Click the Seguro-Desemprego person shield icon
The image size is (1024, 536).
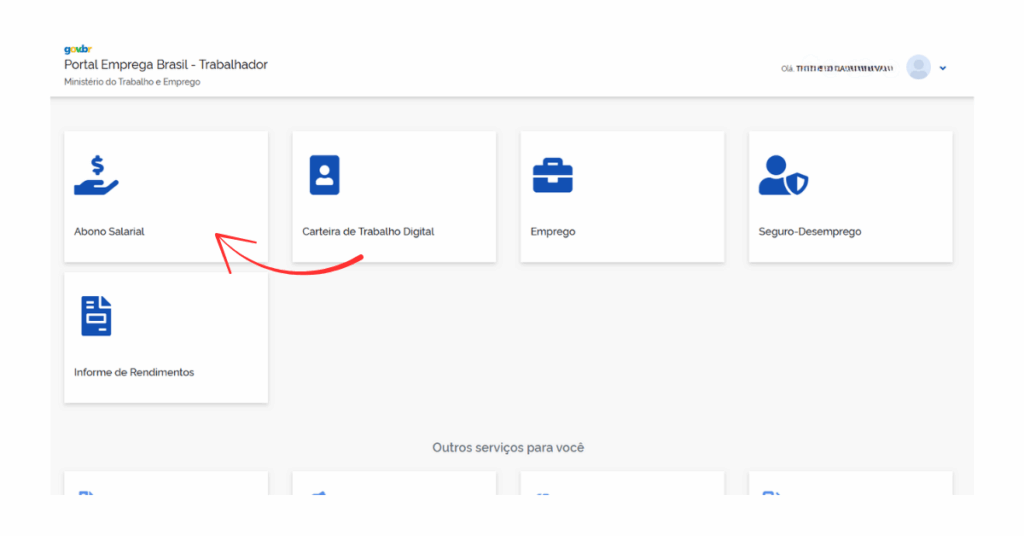click(782, 176)
